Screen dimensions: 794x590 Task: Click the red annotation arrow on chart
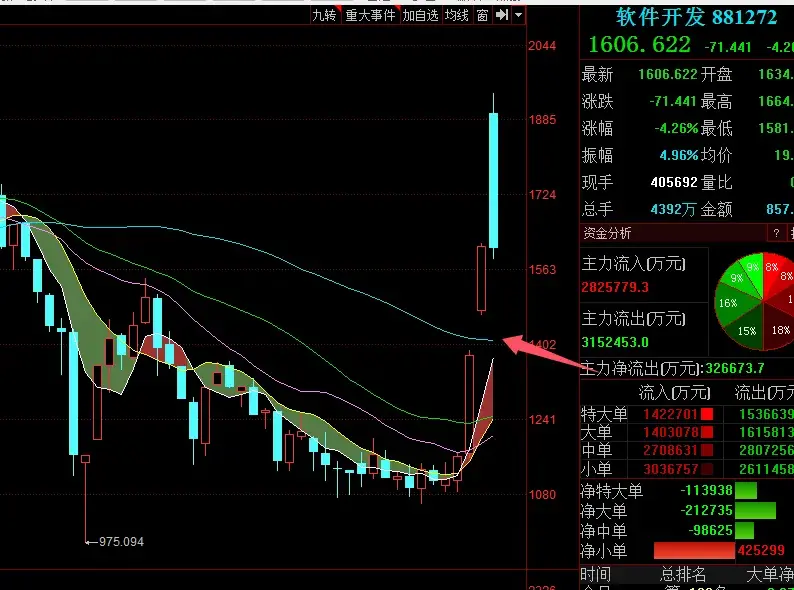[x=542, y=355]
